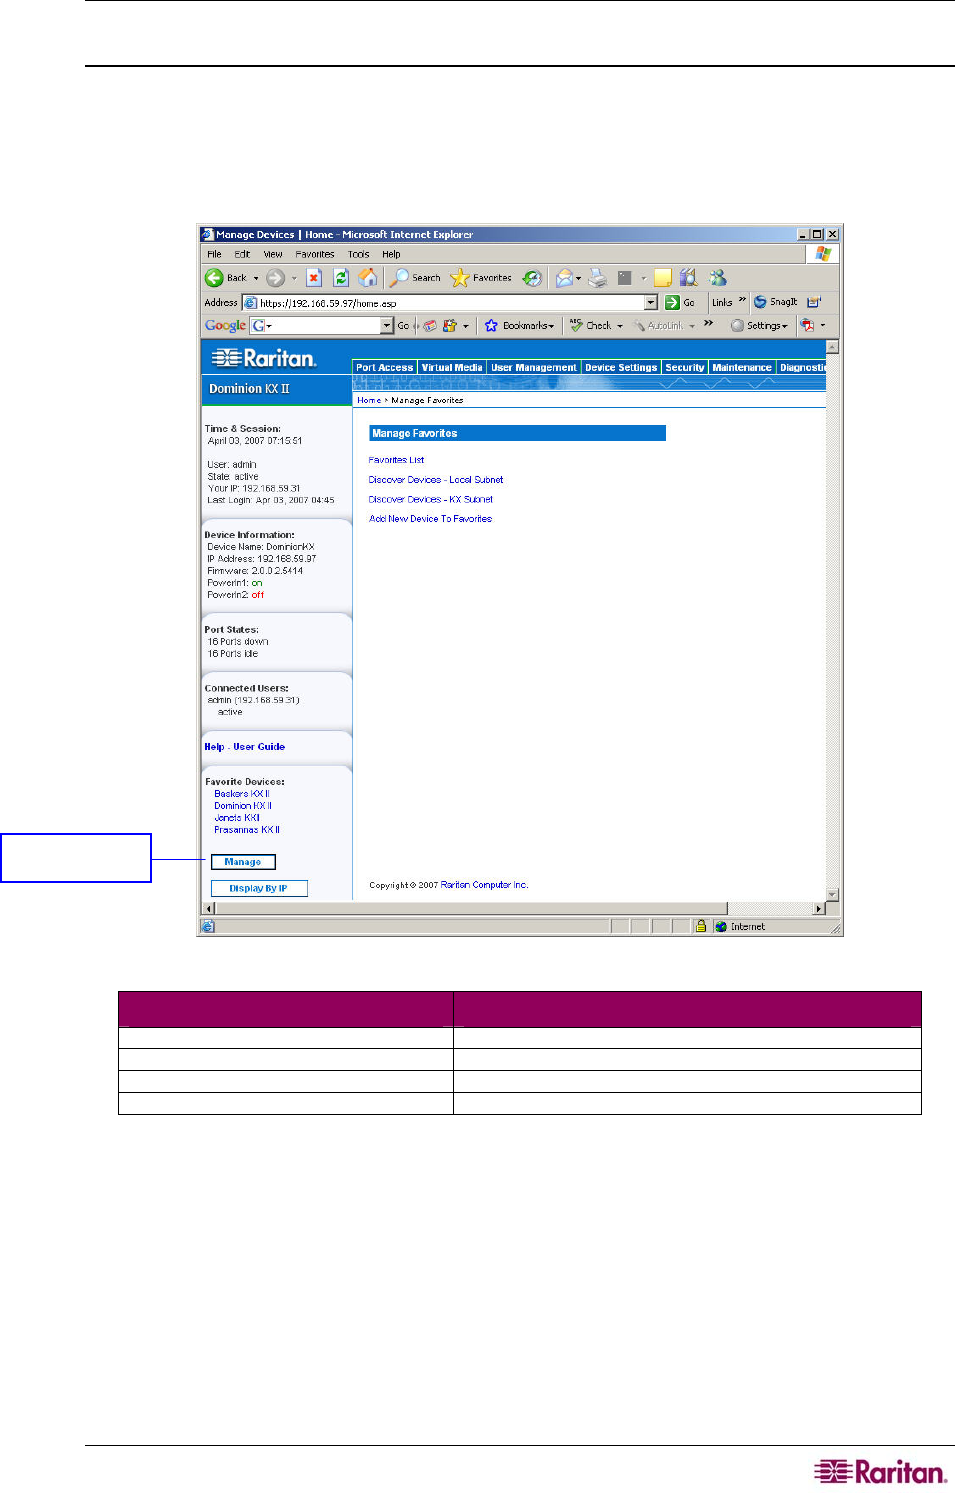Click the security padlock in status bar
Image resolution: width=955 pixels, height=1493 pixels.
coord(701,927)
